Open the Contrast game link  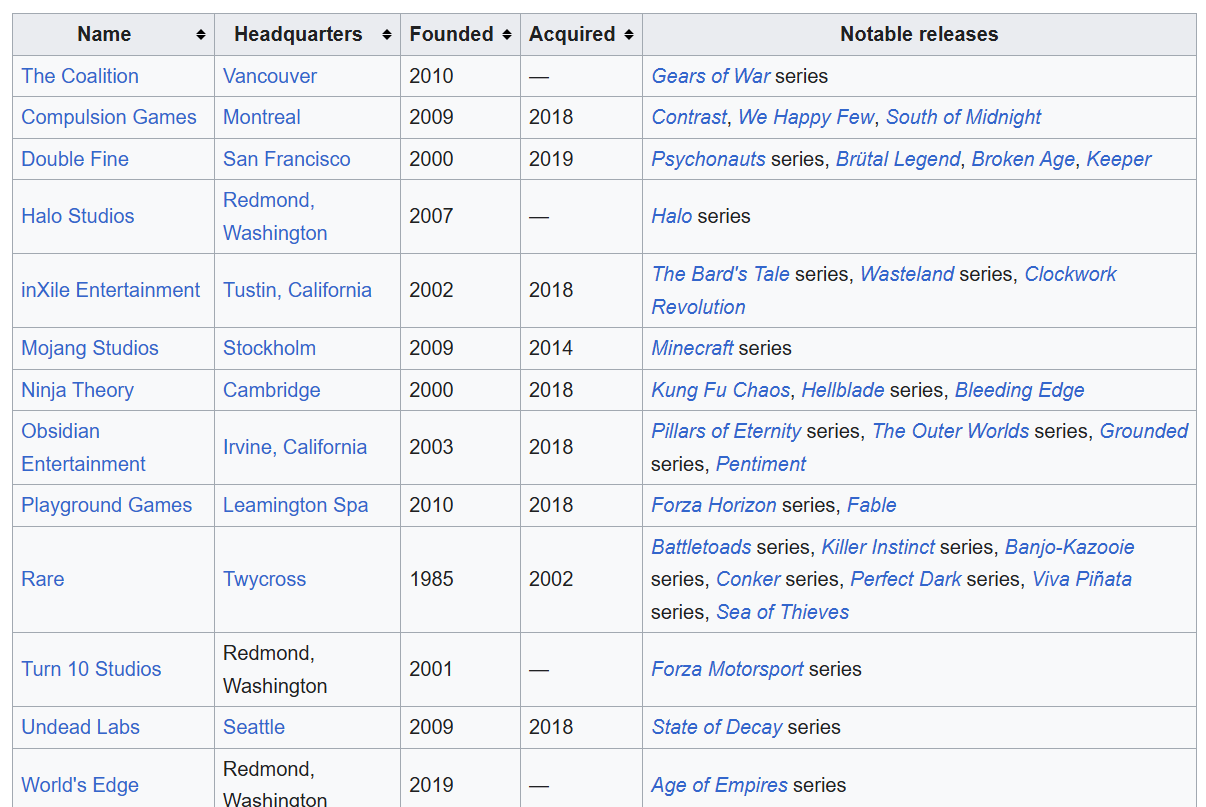coord(689,117)
